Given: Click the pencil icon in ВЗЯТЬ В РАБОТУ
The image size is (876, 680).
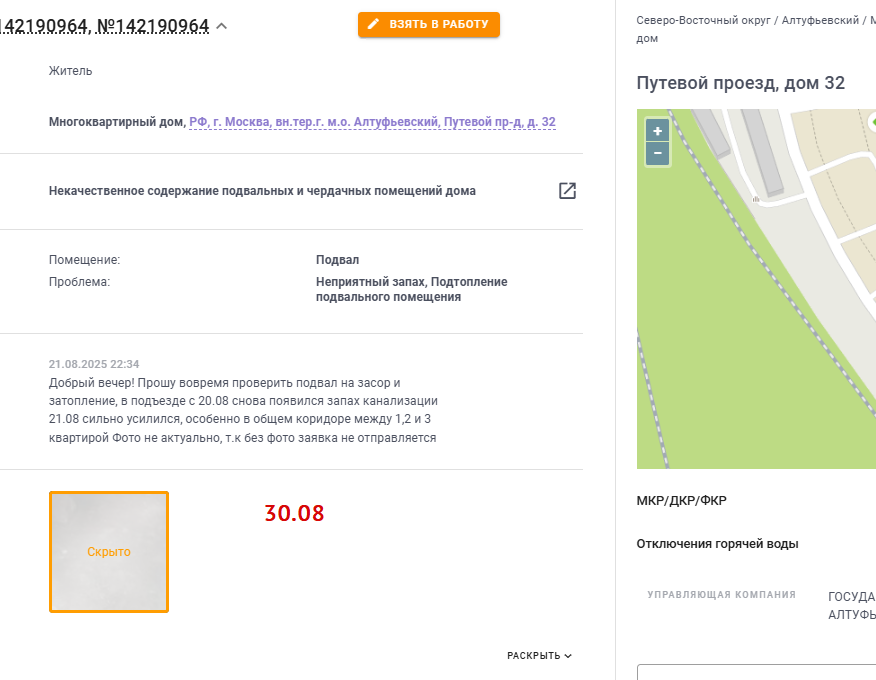Looking at the screenshot, I should pyautogui.click(x=373, y=24).
